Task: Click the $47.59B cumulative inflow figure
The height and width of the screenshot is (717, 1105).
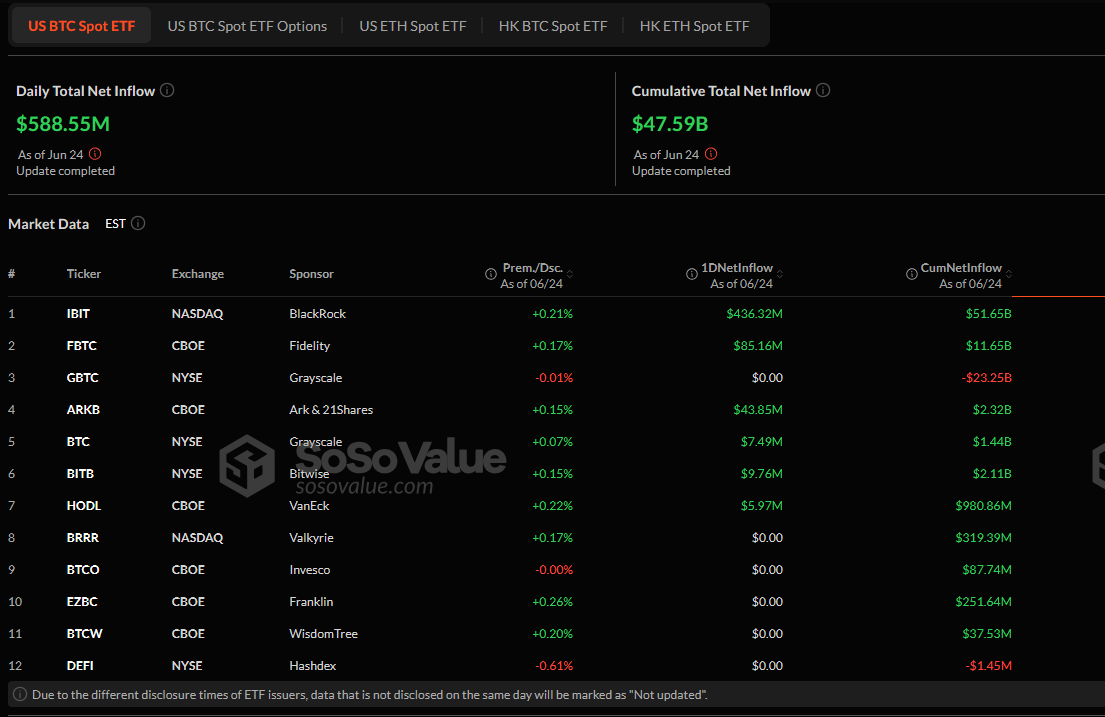Action: click(x=669, y=124)
